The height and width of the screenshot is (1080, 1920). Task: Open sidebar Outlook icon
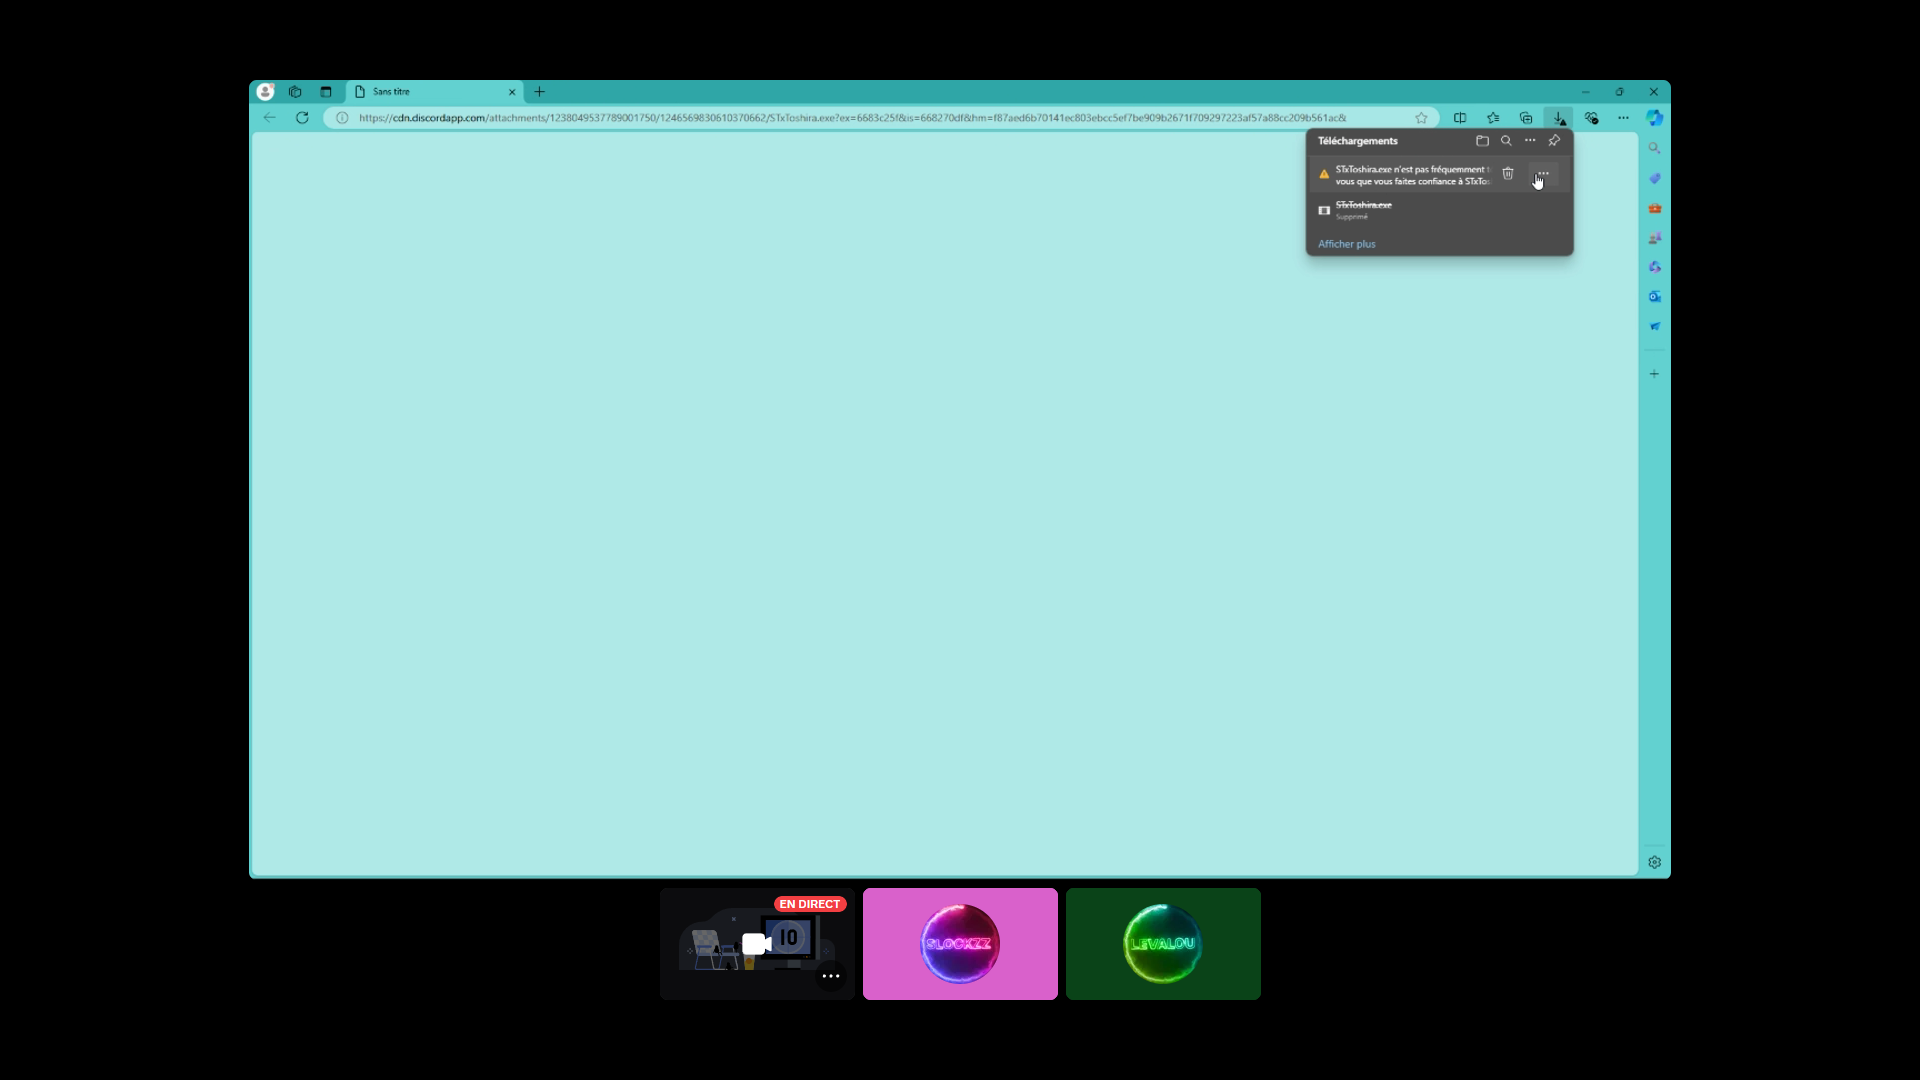(x=1655, y=297)
